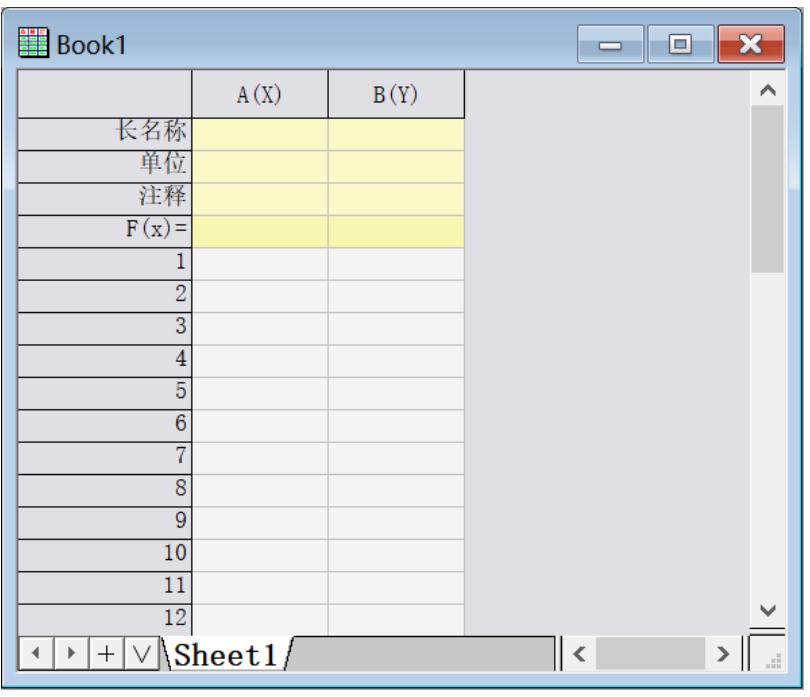Select row 8 header
Viewport: 810px width, 697px height.
pyautogui.click(x=105, y=491)
